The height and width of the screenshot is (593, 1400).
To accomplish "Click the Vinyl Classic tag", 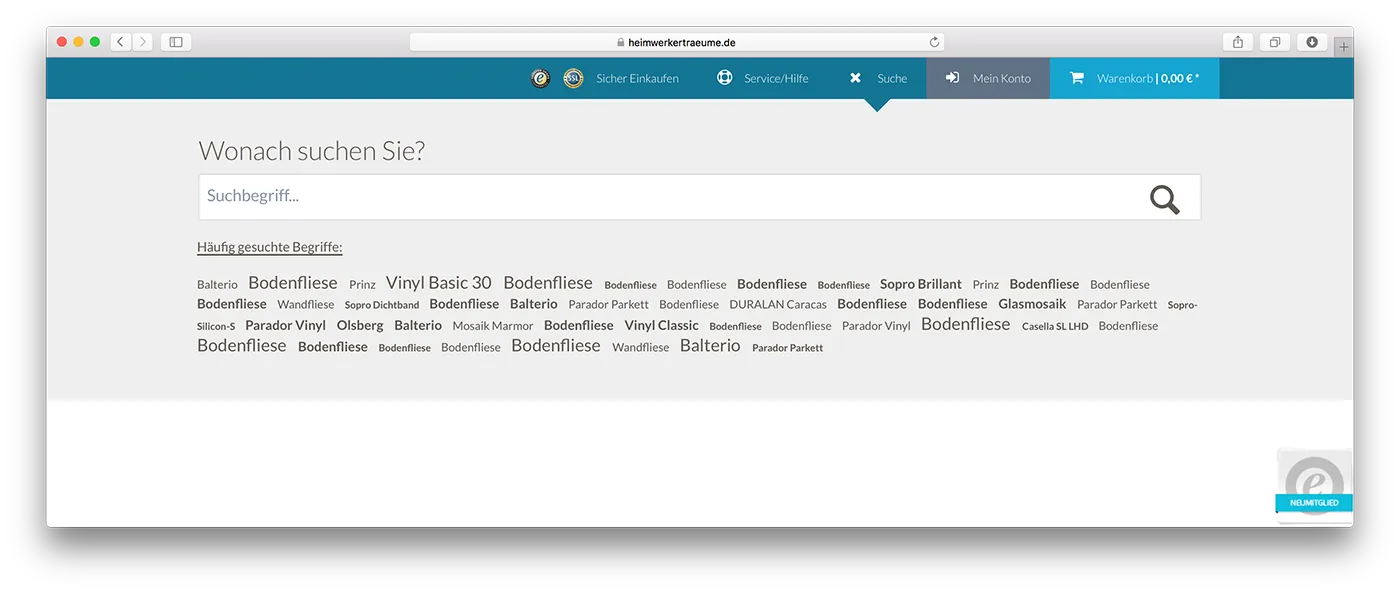I will pyautogui.click(x=662, y=325).
